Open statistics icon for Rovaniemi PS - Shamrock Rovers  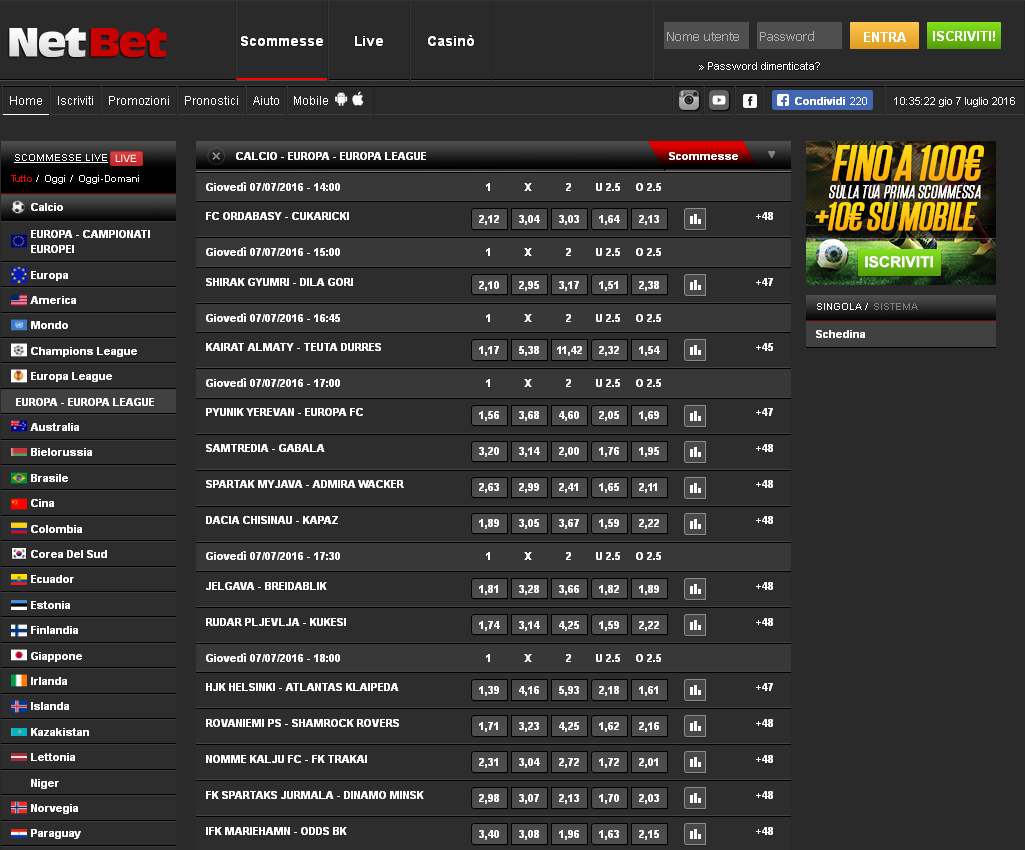[695, 726]
